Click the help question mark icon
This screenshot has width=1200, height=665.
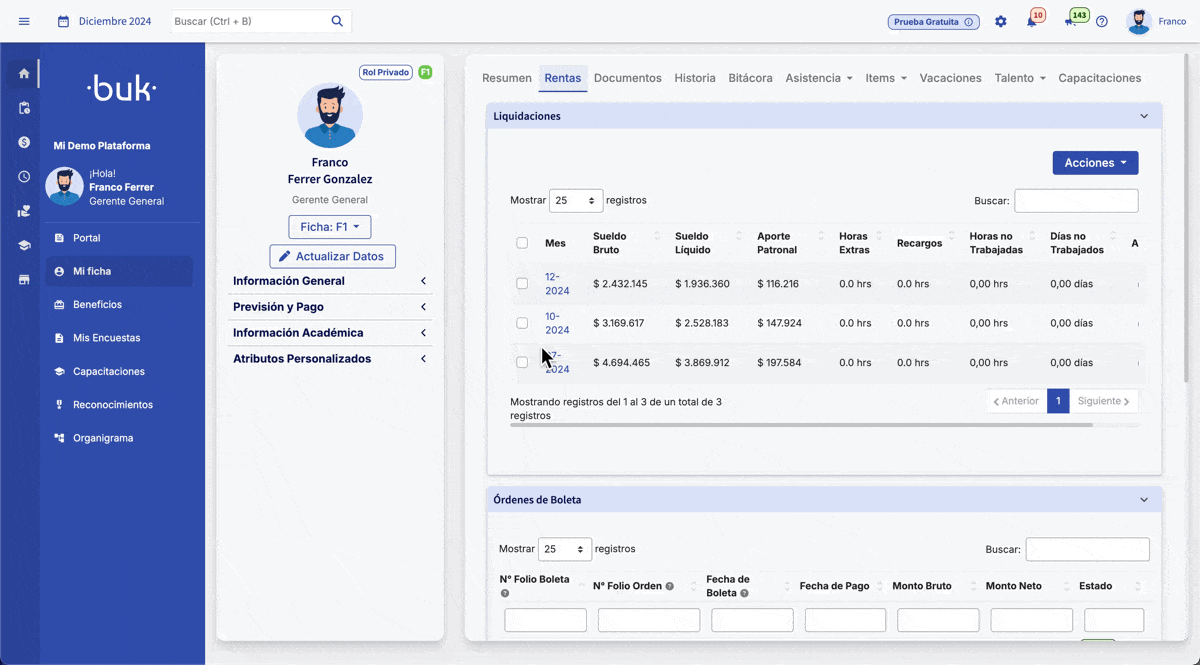click(x=1102, y=21)
